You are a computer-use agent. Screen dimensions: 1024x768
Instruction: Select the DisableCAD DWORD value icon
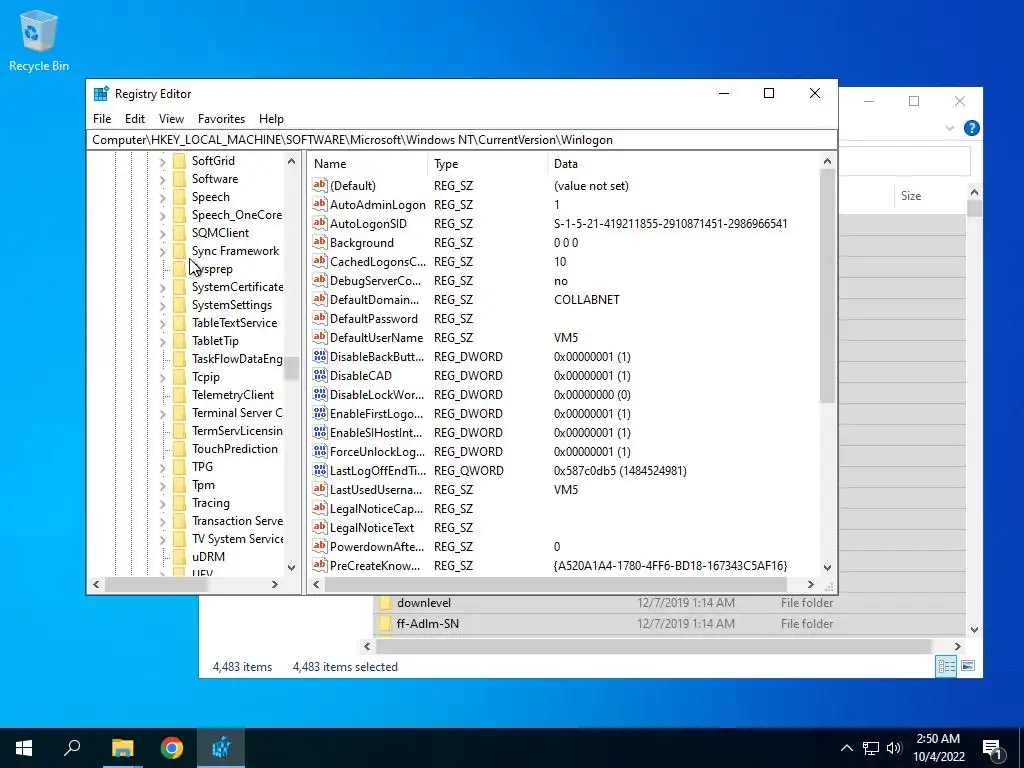319,376
